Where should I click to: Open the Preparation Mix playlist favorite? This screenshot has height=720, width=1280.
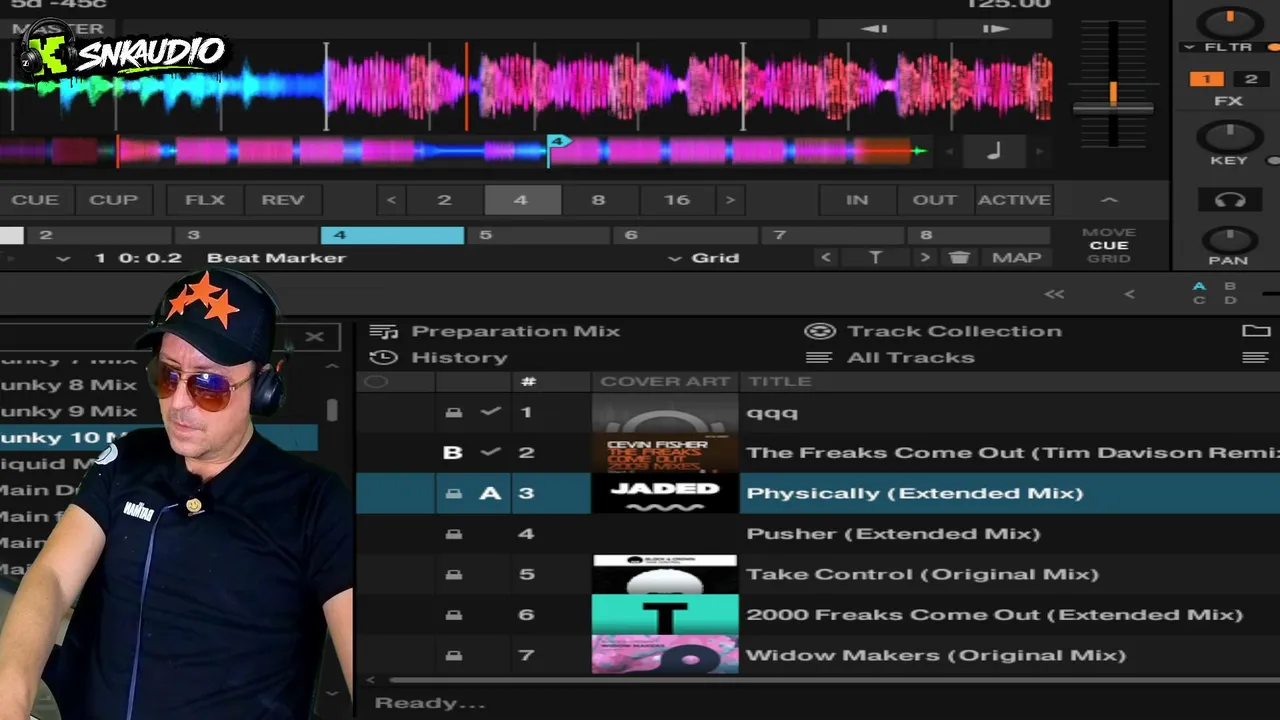(x=495, y=331)
